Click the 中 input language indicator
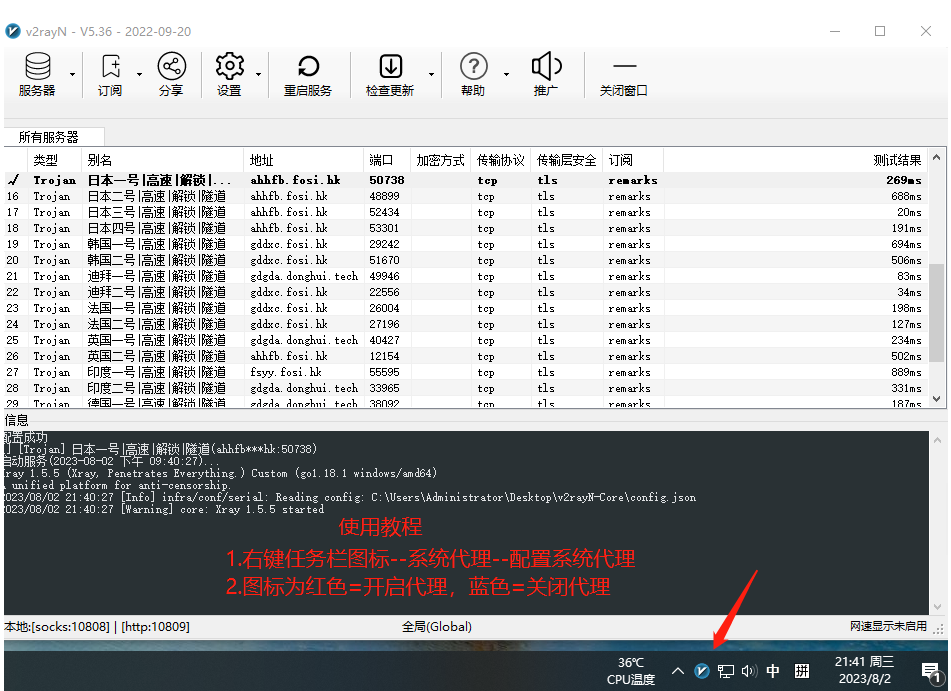The width and height of the screenshot is (951, 691). pos(773,670)
